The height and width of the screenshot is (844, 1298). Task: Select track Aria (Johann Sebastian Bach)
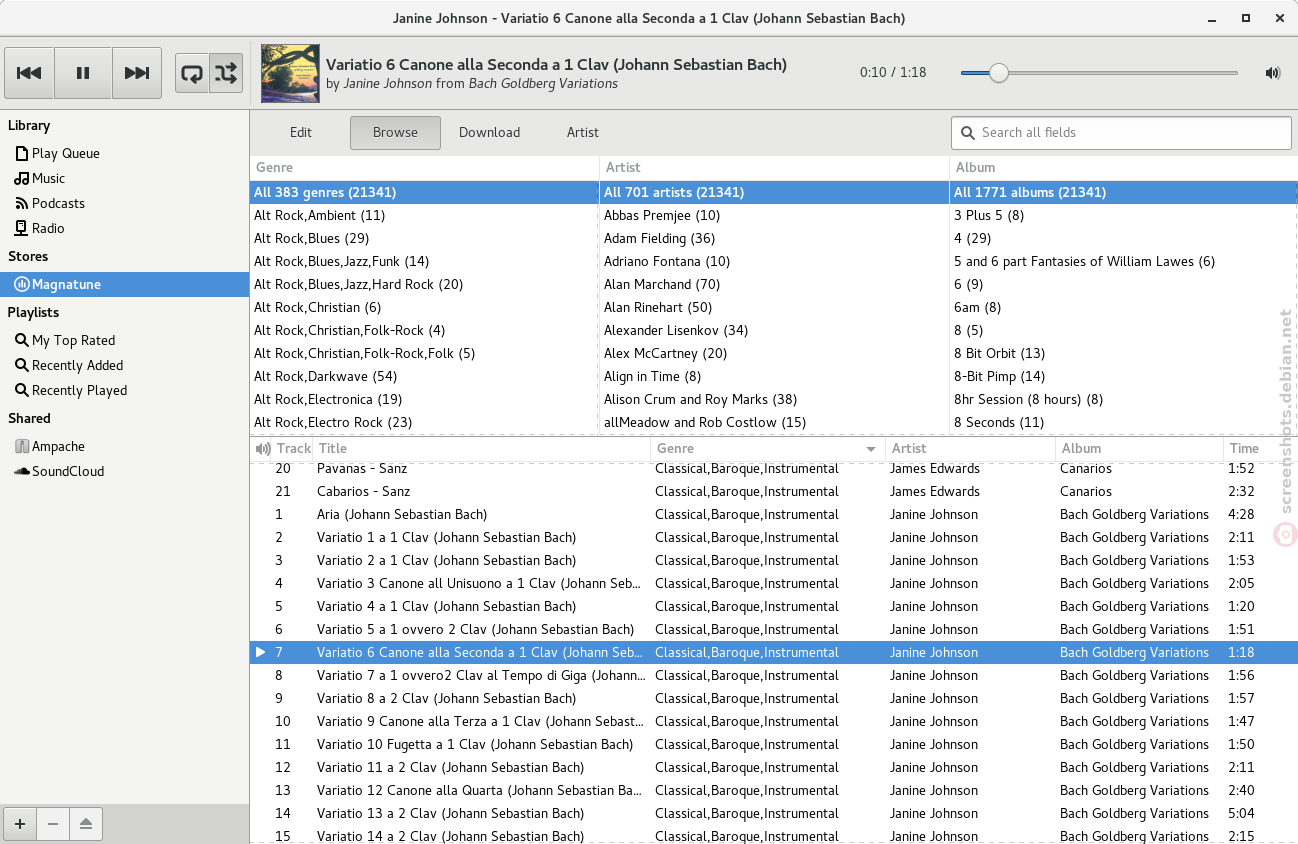(774, 514)
